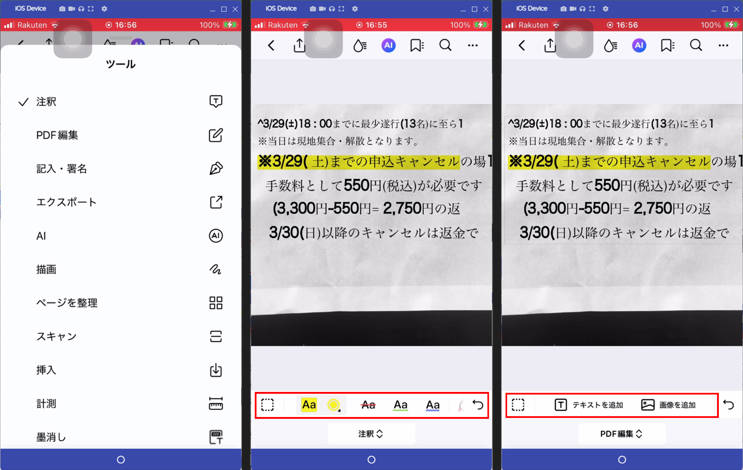Viewport: 743px width, 470px height.
Task: Tap the AssistiveTouch button in the middle window
Action: point(323,40)
